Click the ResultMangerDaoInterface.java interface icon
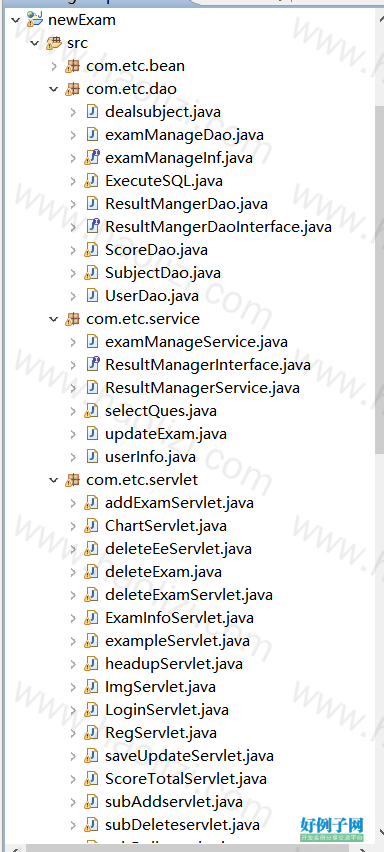The height and width of the screenshot is (852, 384). (92, 226)
